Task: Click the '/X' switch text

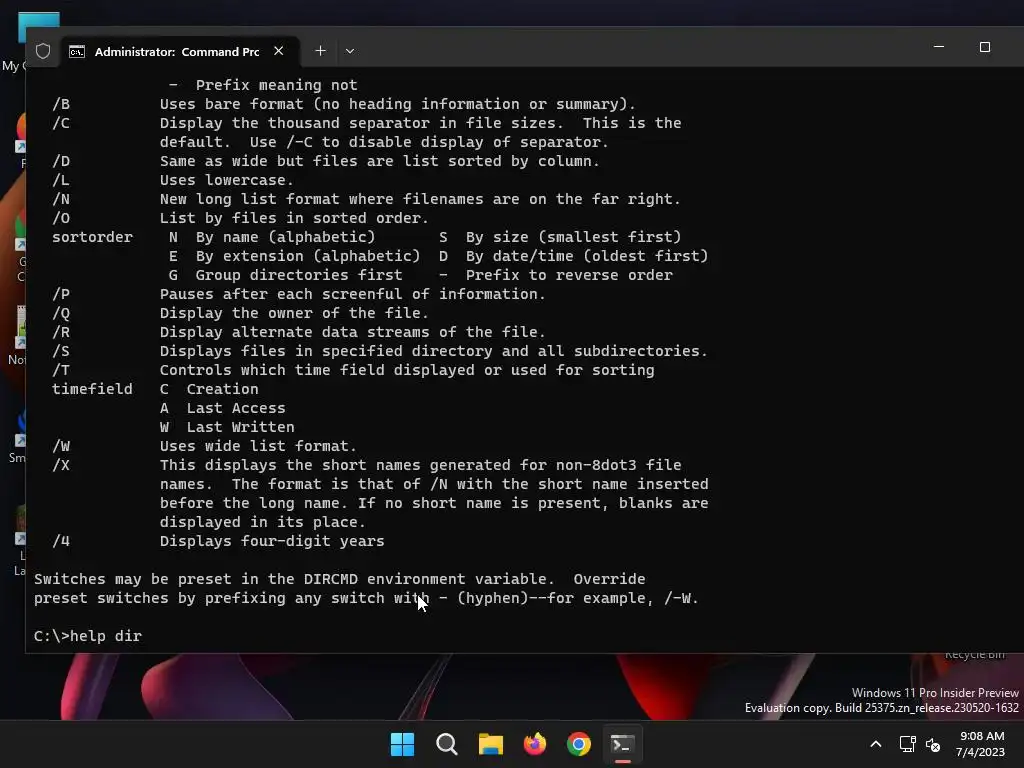Action: click(61, 465)
